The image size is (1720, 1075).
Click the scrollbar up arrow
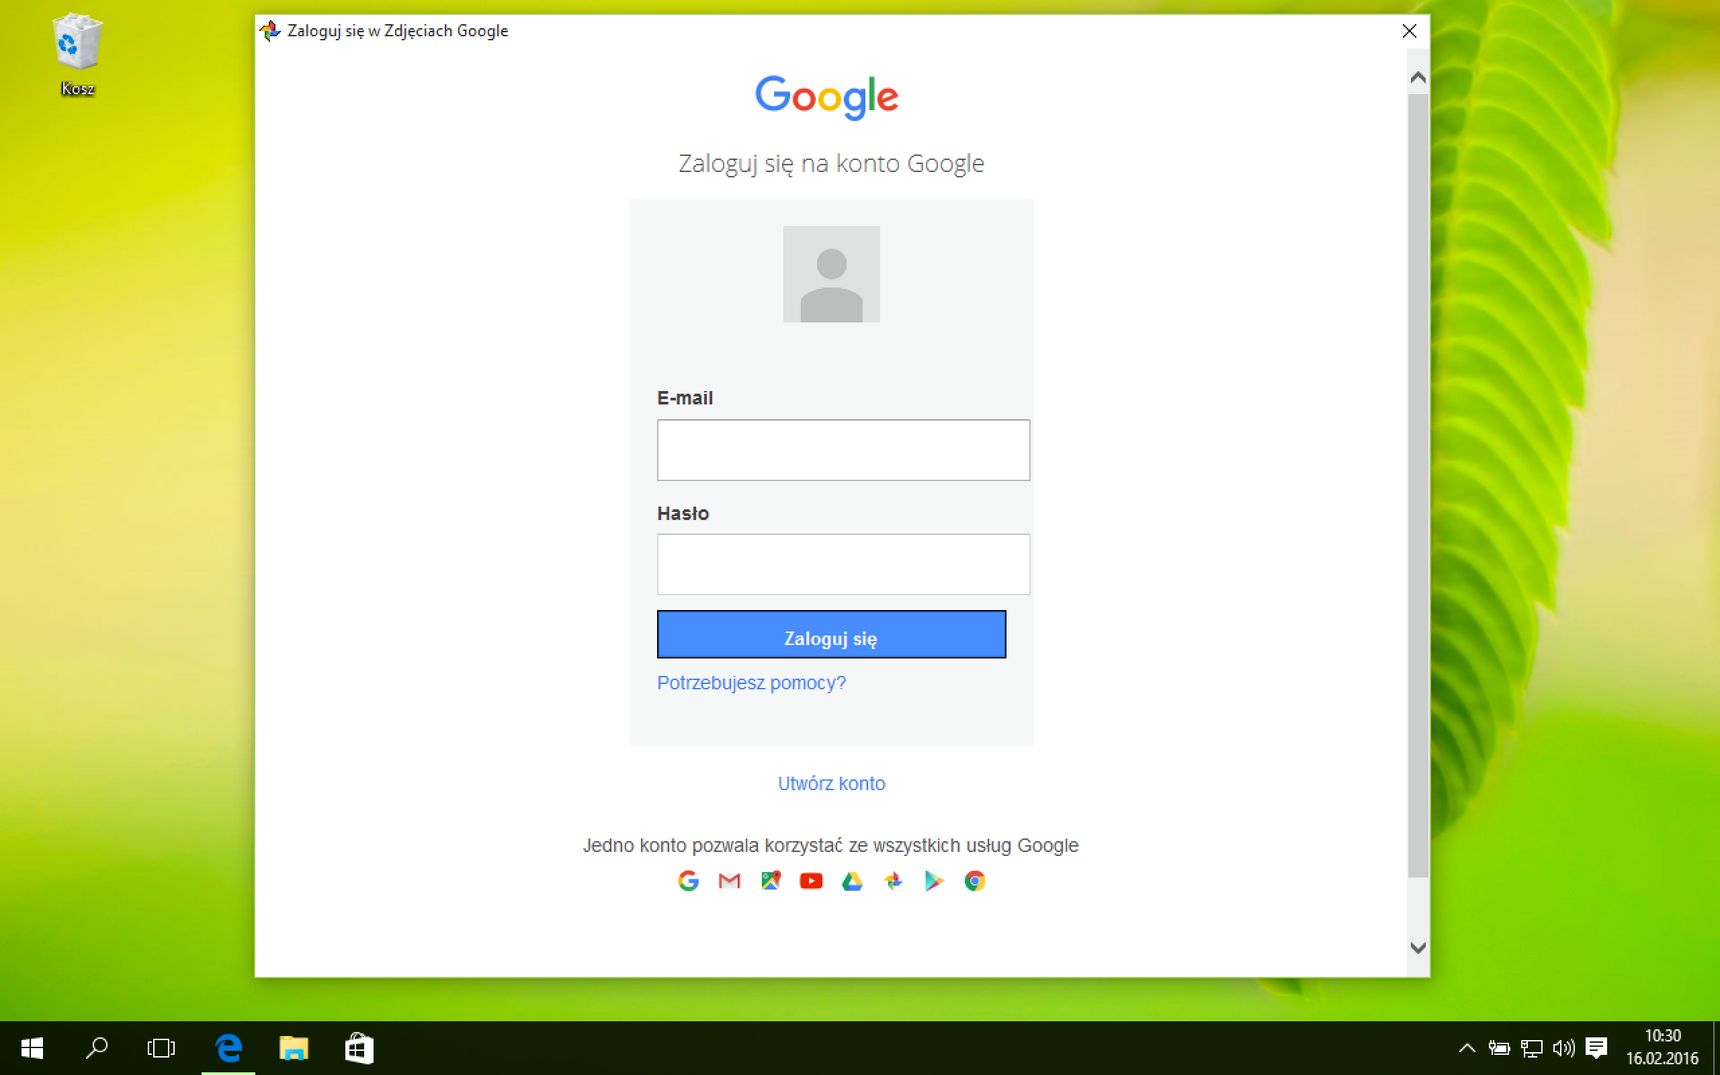pyautogui.click(x=1418, y=77)
